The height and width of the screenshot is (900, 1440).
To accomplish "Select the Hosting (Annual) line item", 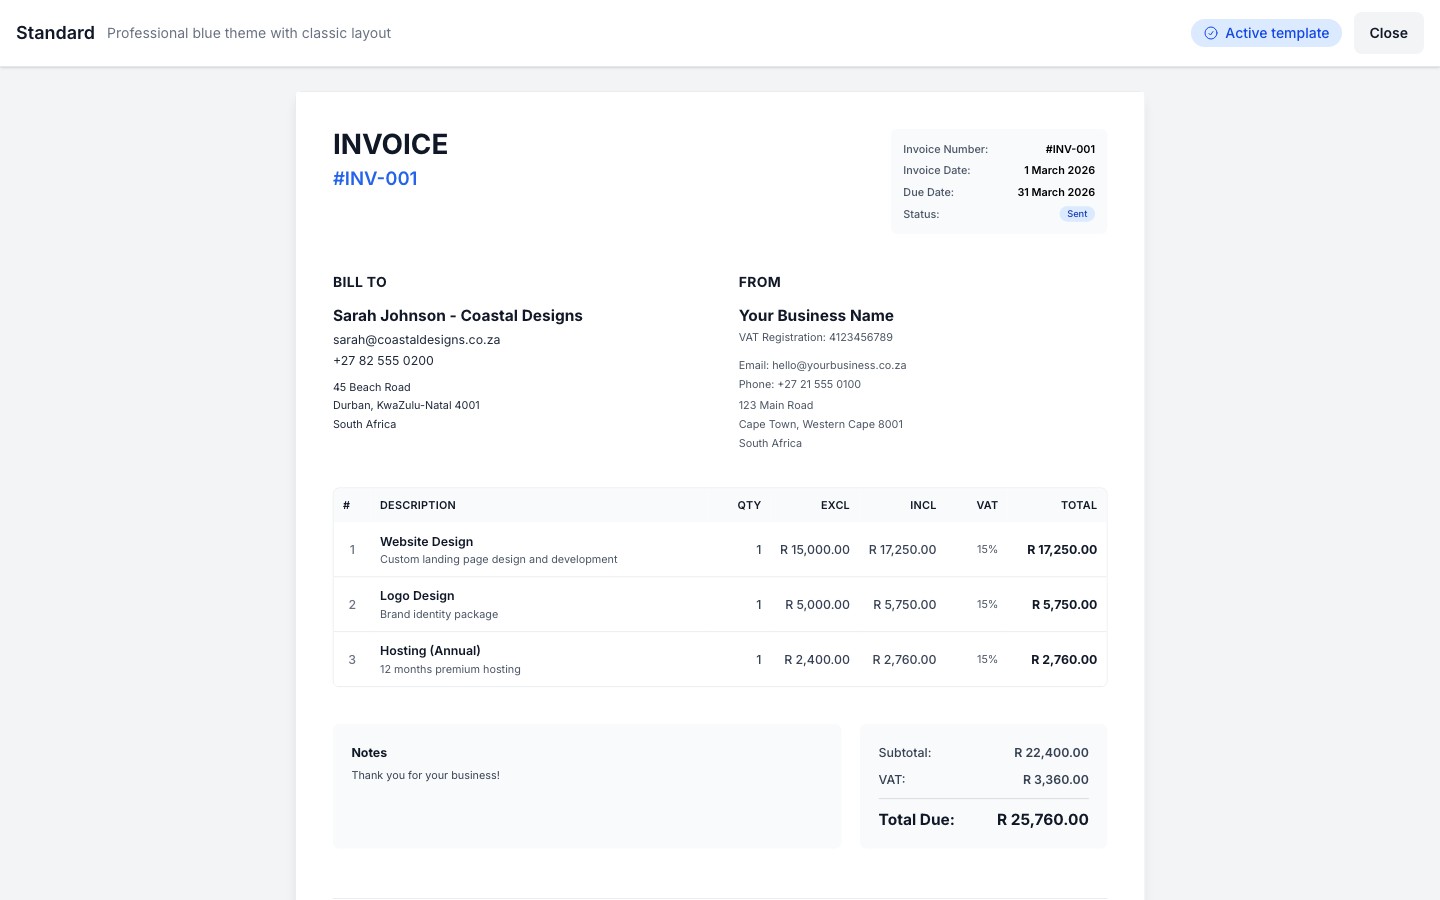I will click(430, 651).
